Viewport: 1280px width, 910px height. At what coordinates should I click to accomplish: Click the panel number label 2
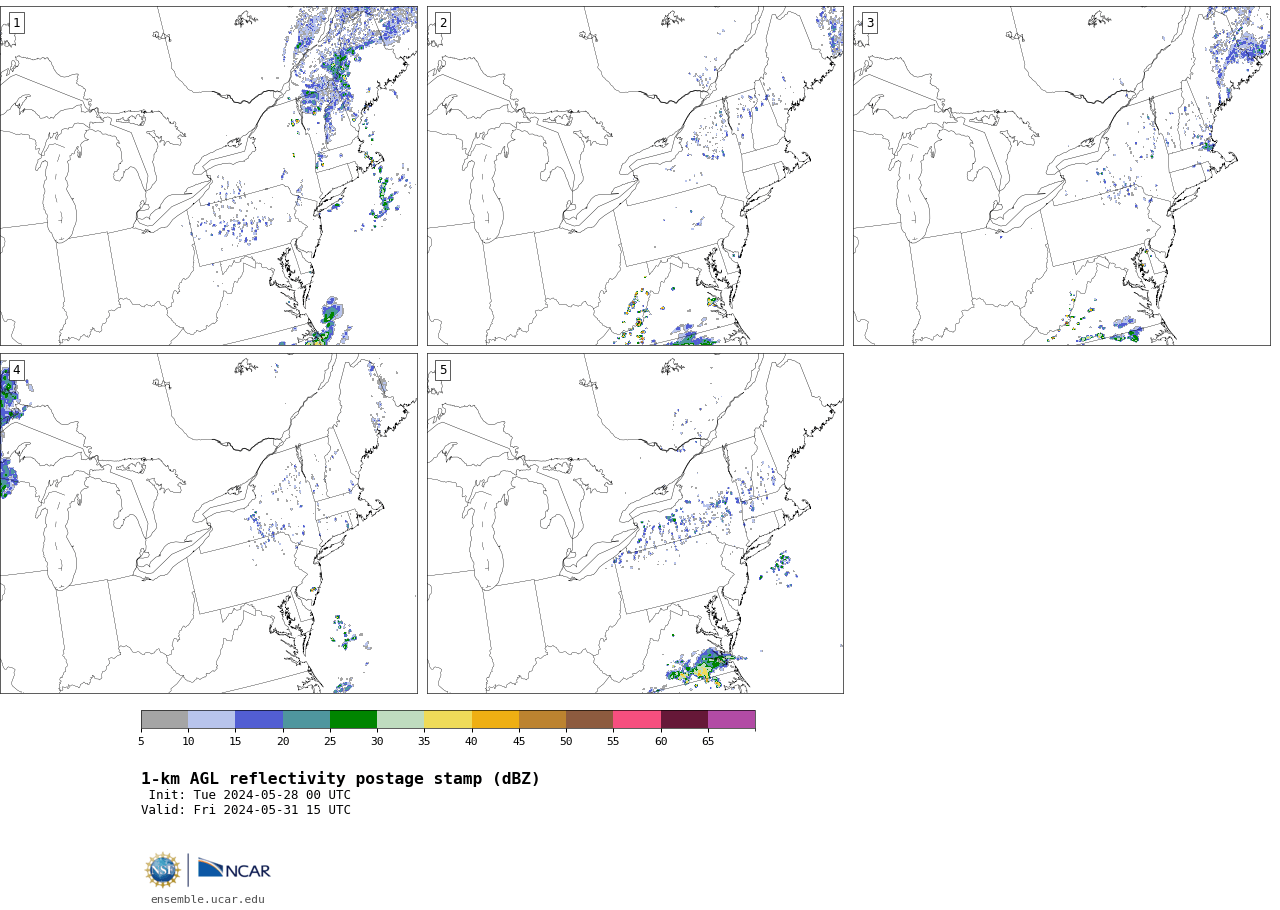point(443,23)
